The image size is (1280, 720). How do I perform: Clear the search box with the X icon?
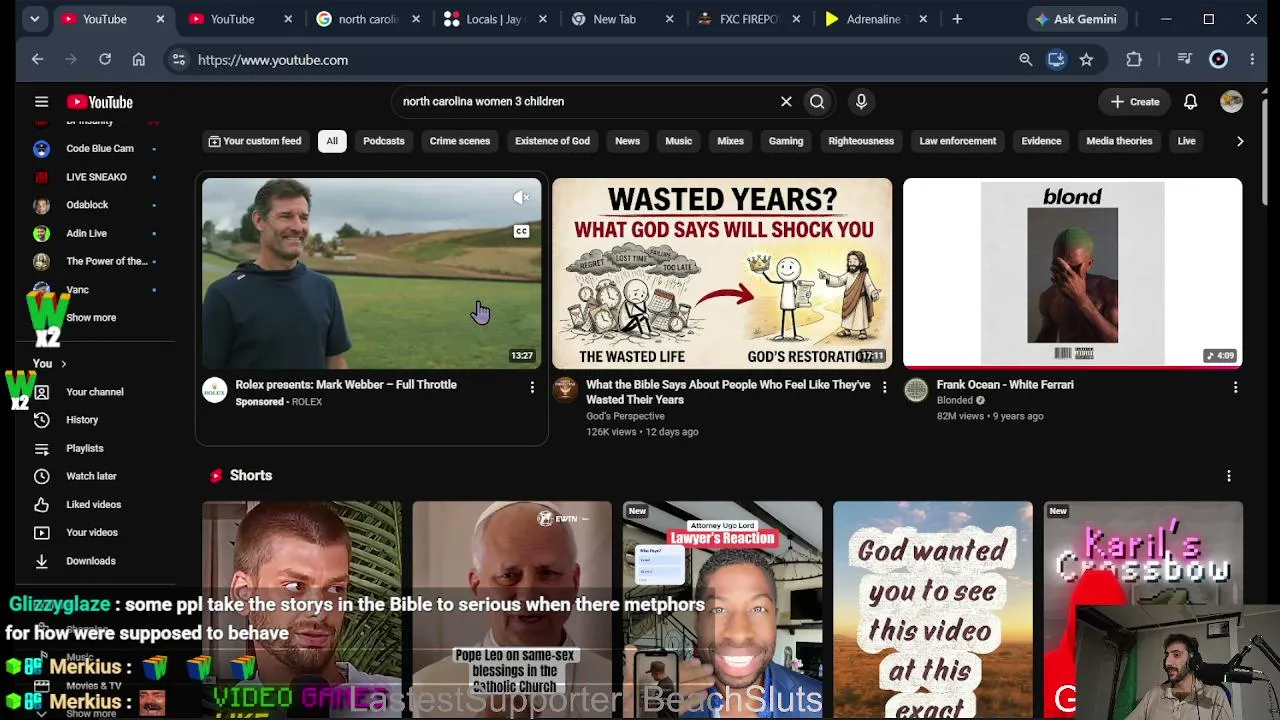pyautogui.click(x=786, y=101)
